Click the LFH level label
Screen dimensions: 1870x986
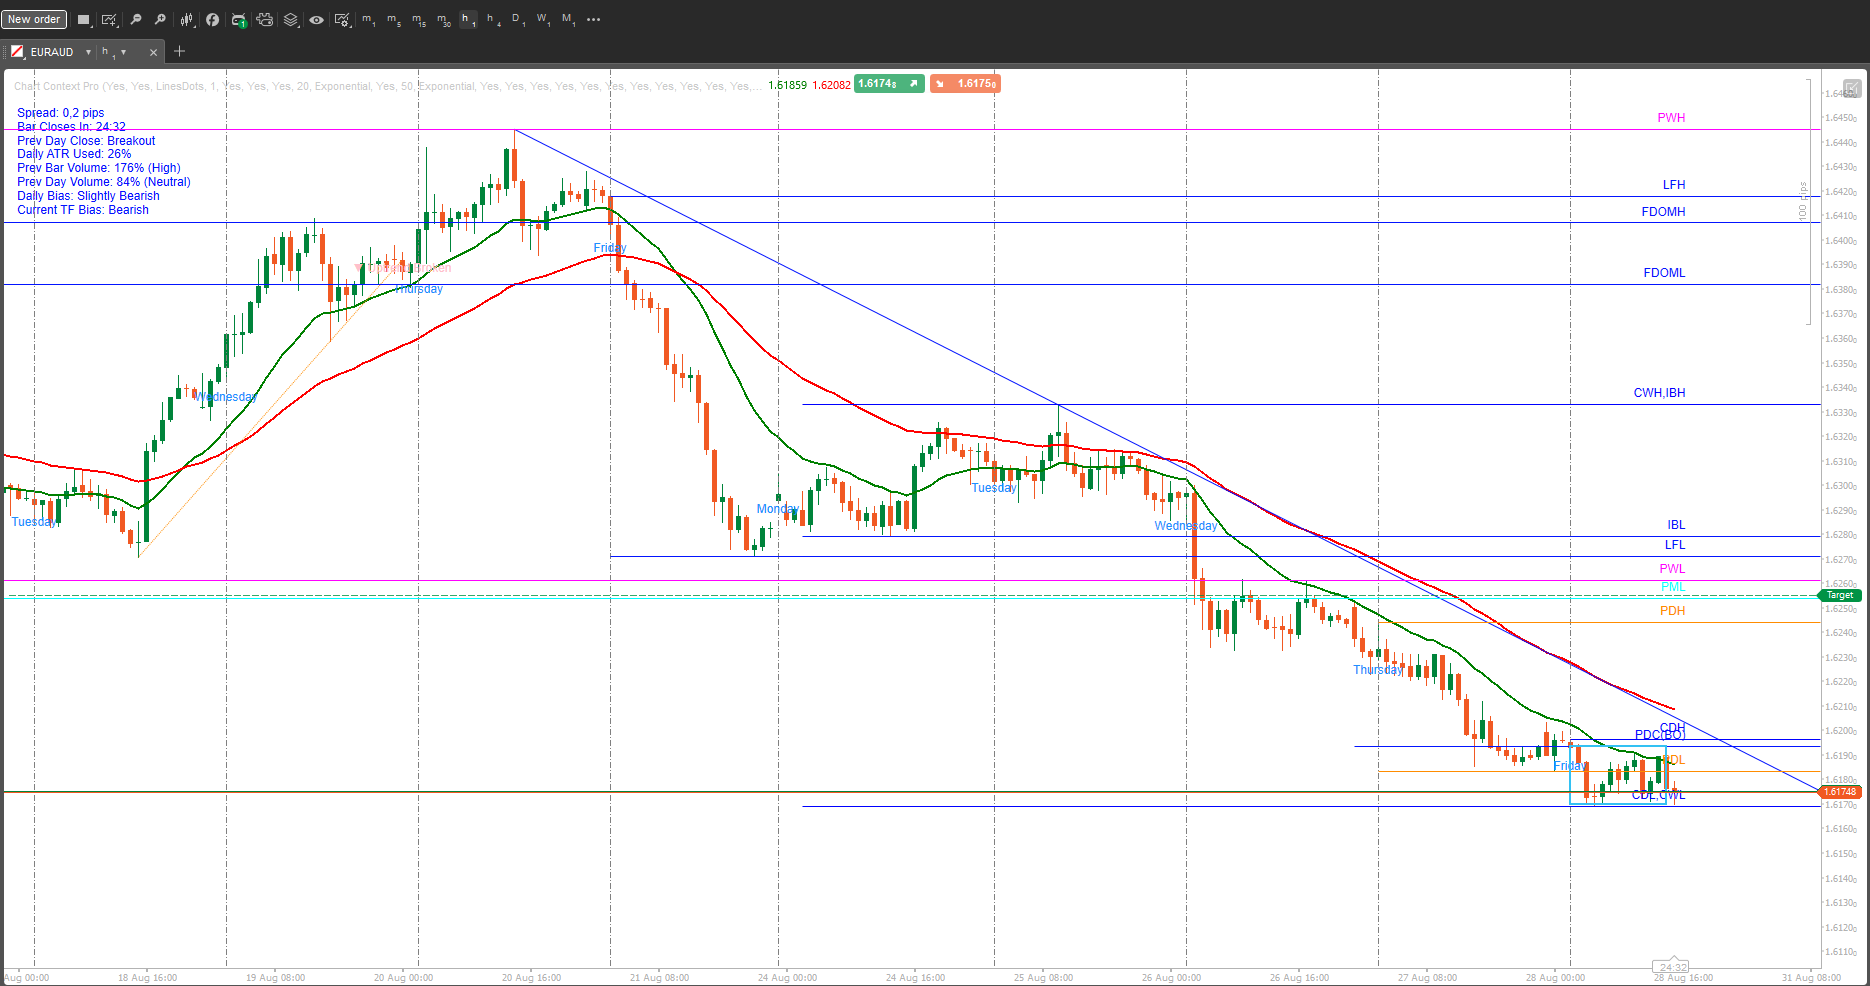(1674, 185)
